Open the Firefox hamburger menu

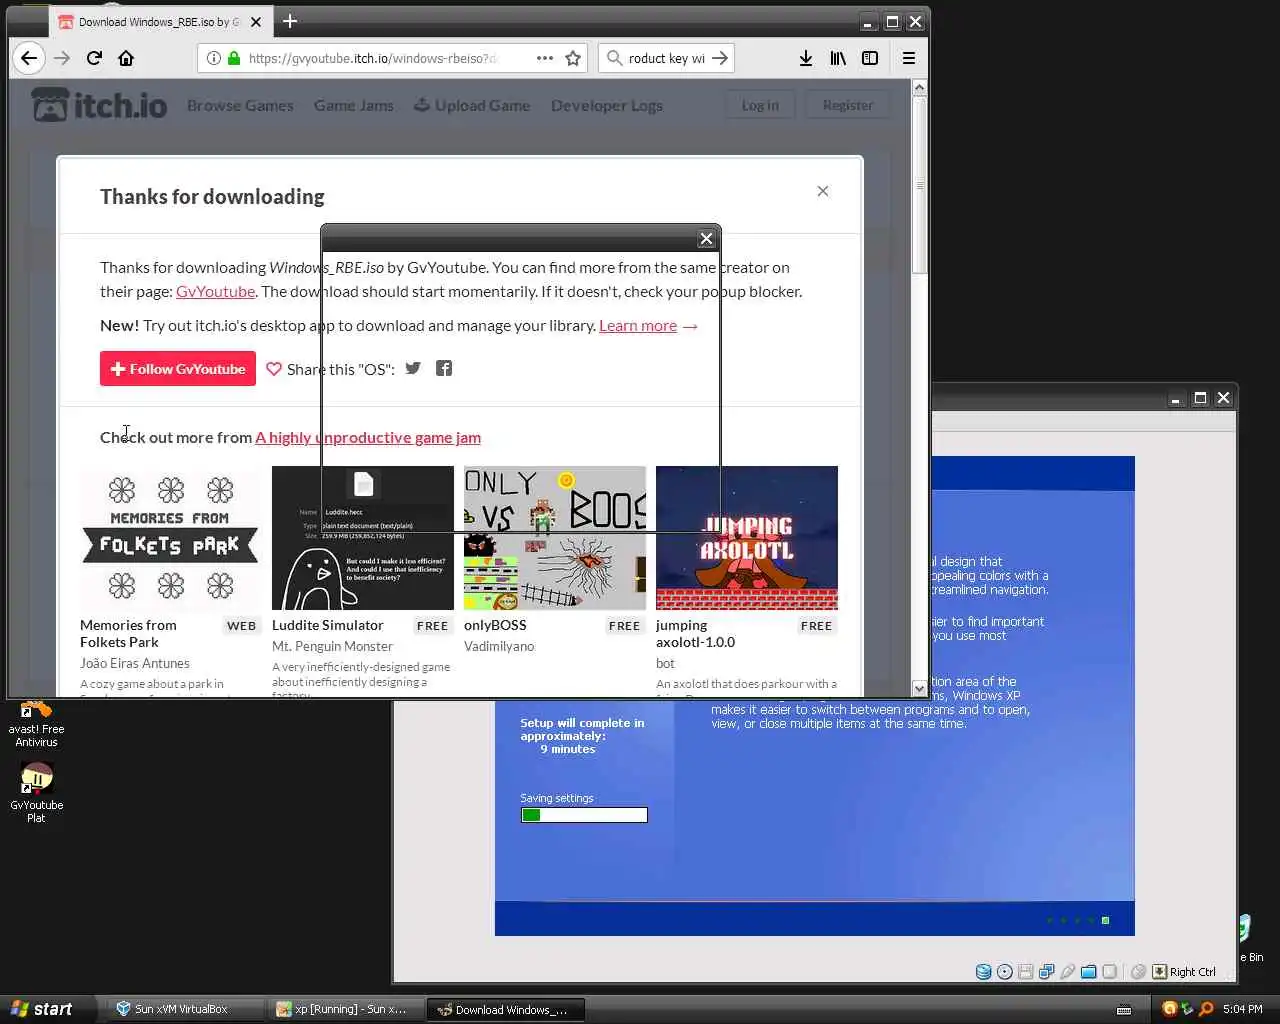coord(909,58)
